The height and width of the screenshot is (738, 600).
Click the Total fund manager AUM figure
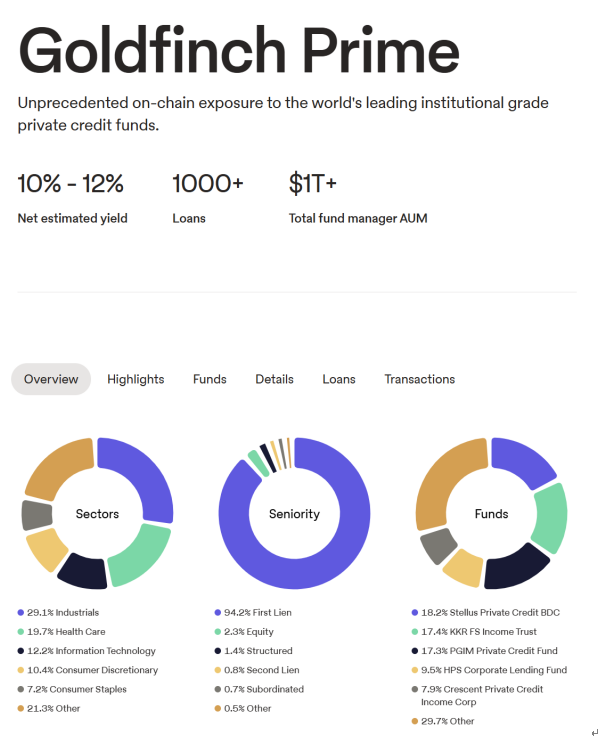tap(313, 185)
